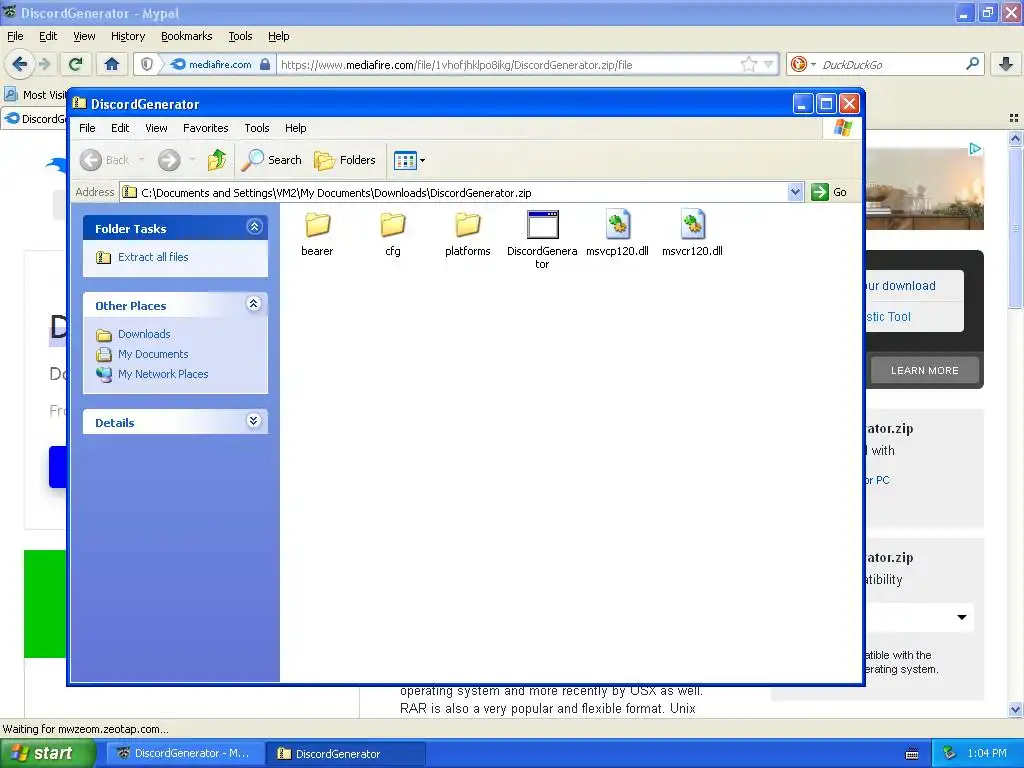Open Downloads in Other Places
The height and width of the screenshot is (768, 1024).
click(x=144, y=334)
